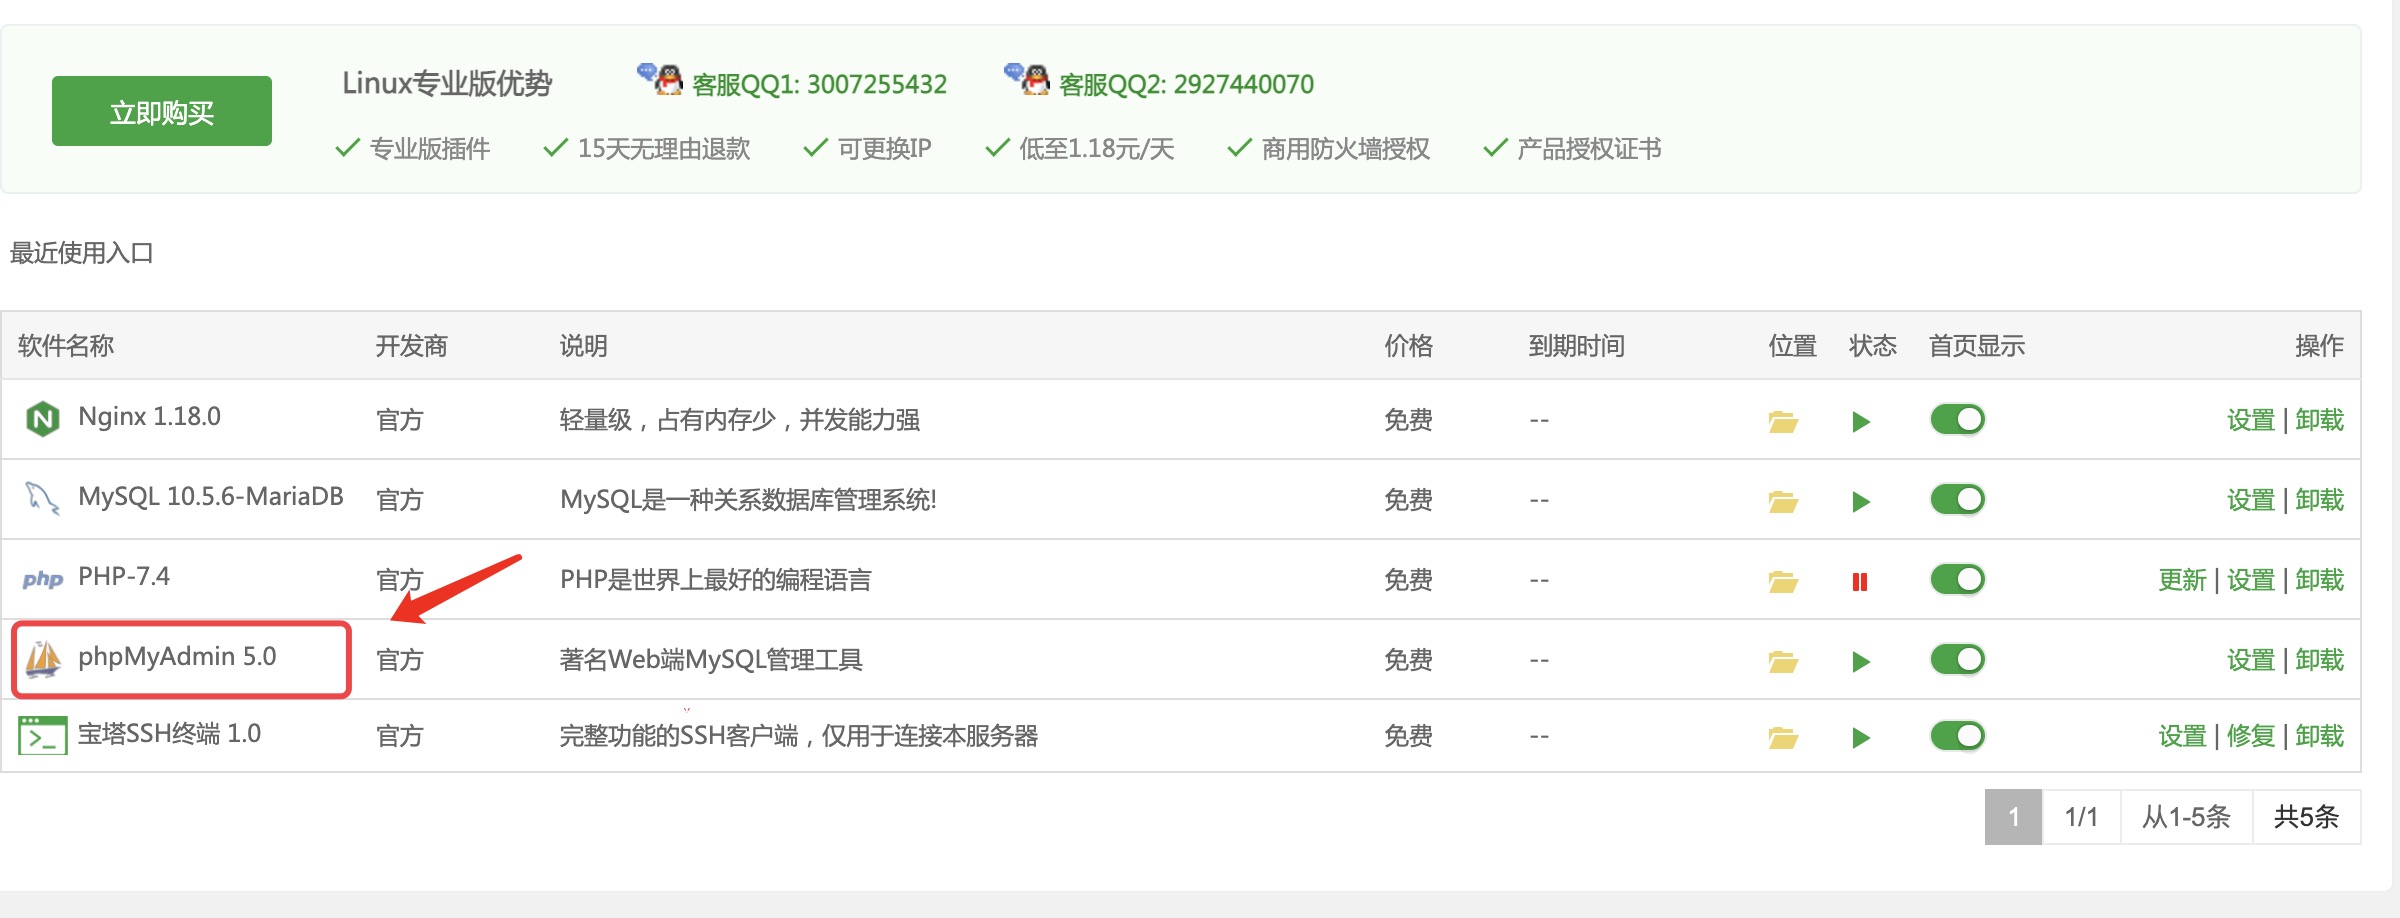Screen dimensions: 2400x918
Task: Click PHP-7.4 red paused status icon
Action: (1860, 582)
